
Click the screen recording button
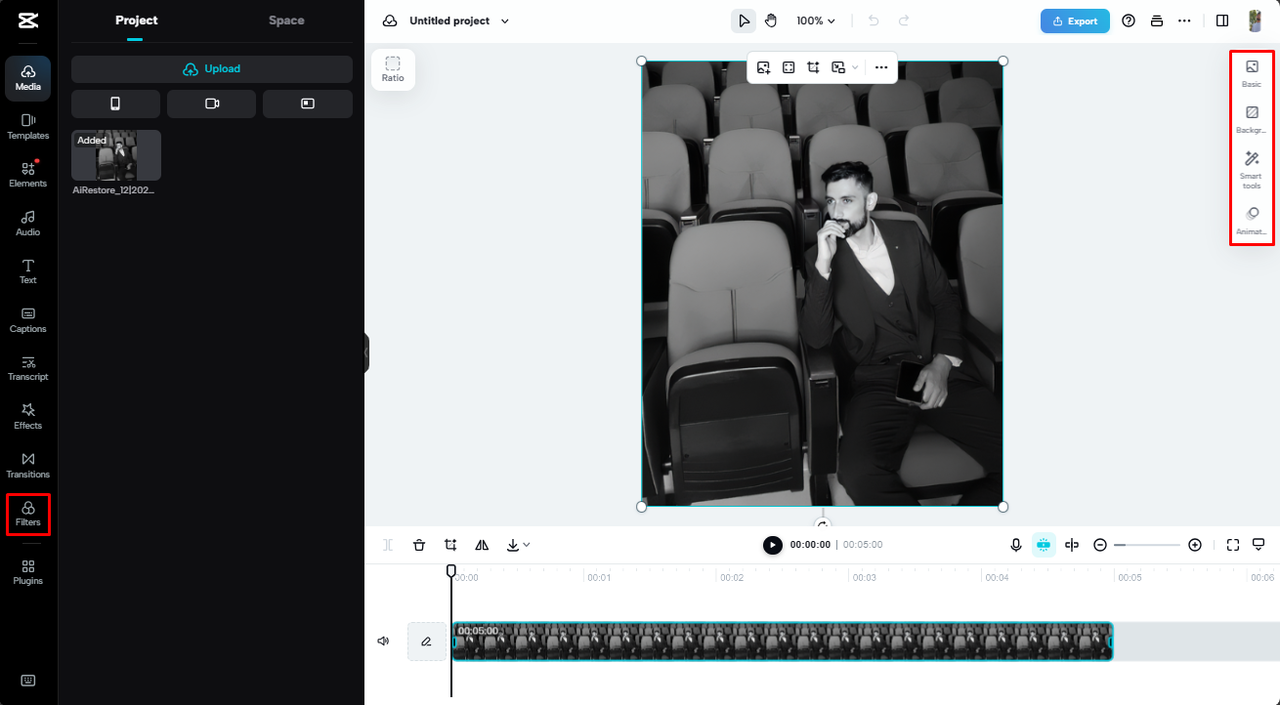tap(308, 104)
